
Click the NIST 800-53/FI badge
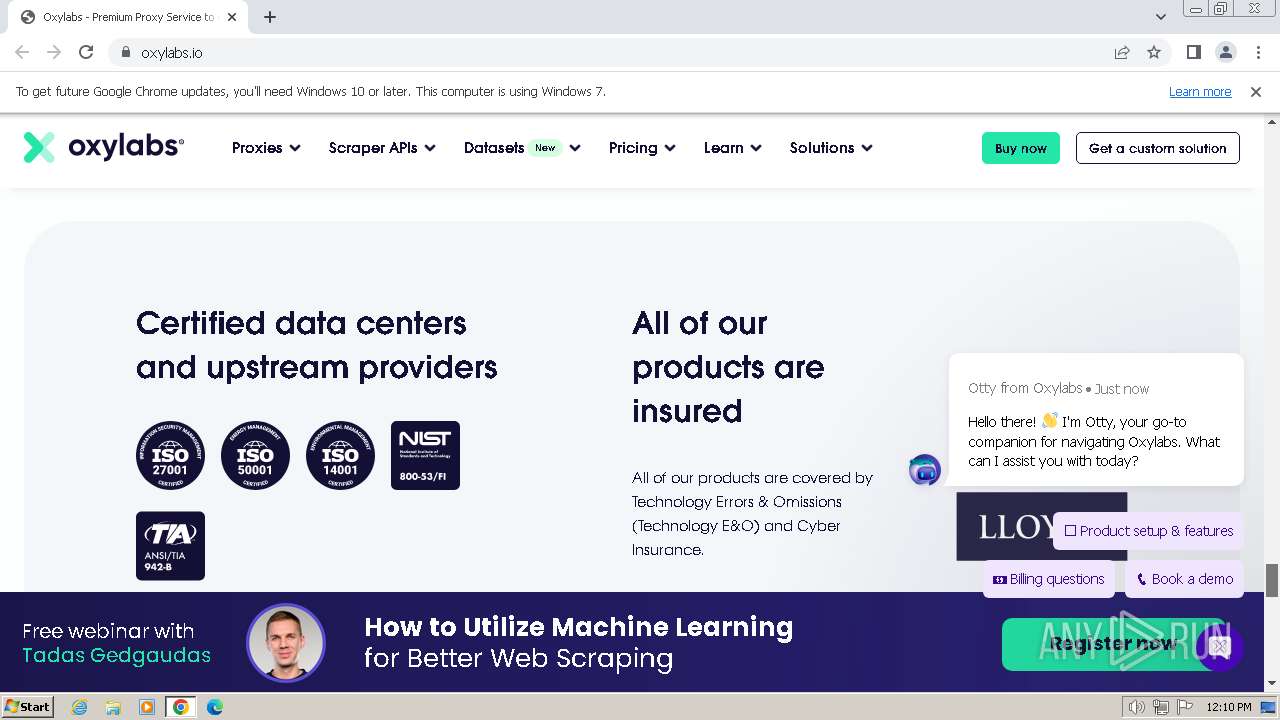point(425,455)
